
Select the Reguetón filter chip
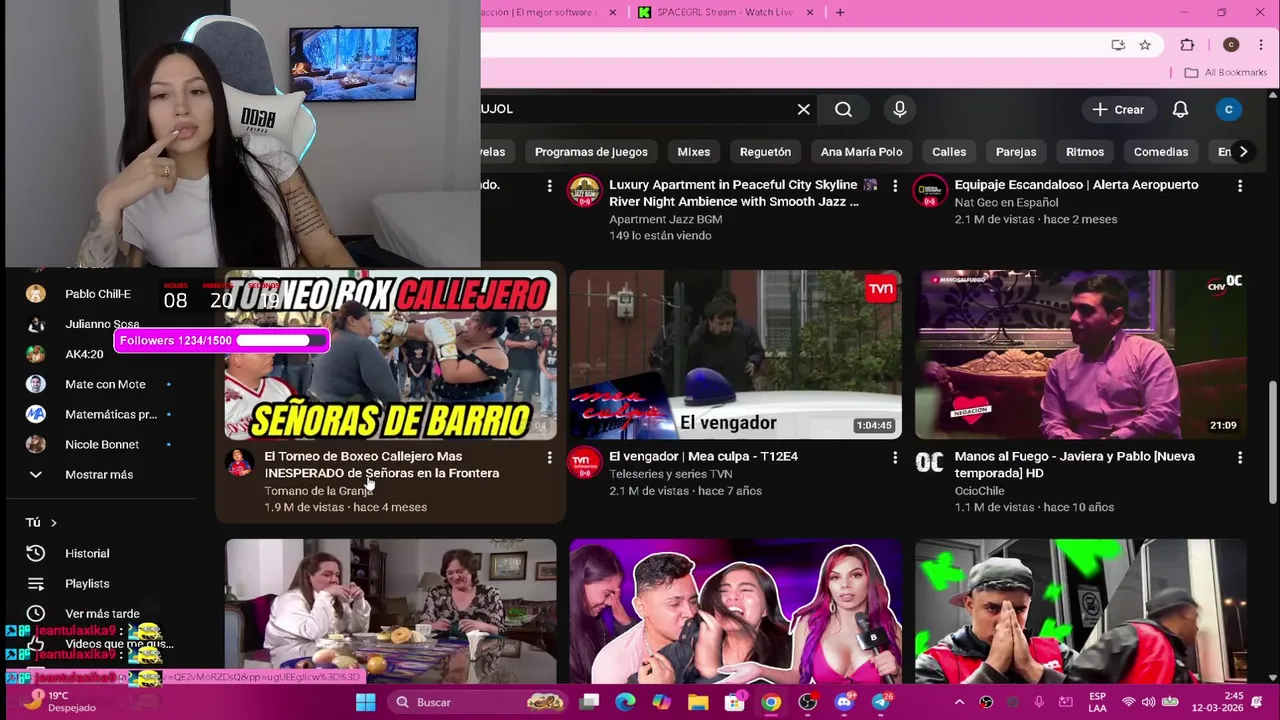[x=765, y=152]
